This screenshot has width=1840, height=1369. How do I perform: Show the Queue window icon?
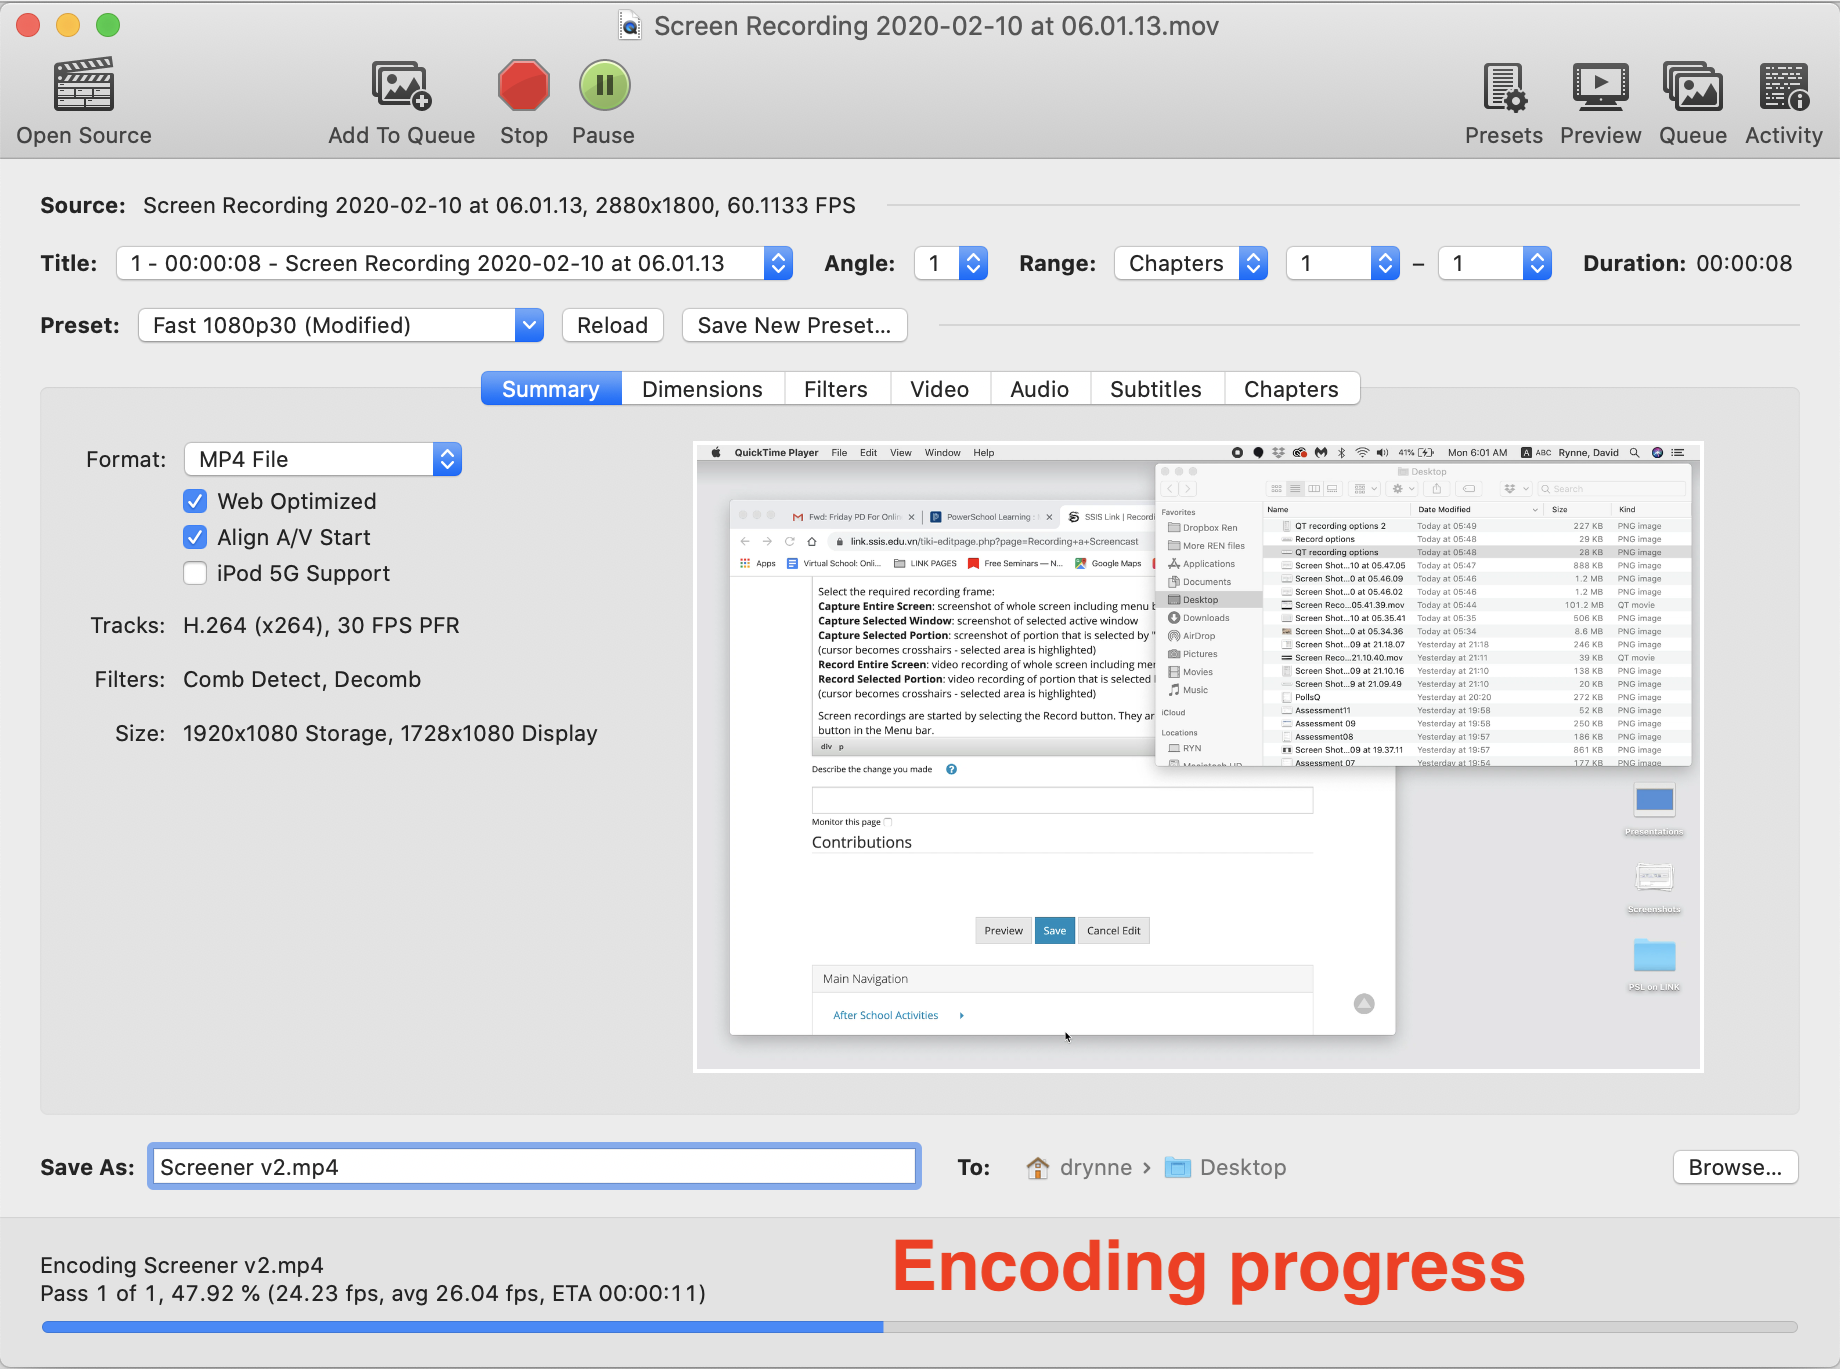pyautogui.click(x=1692, y=87)
